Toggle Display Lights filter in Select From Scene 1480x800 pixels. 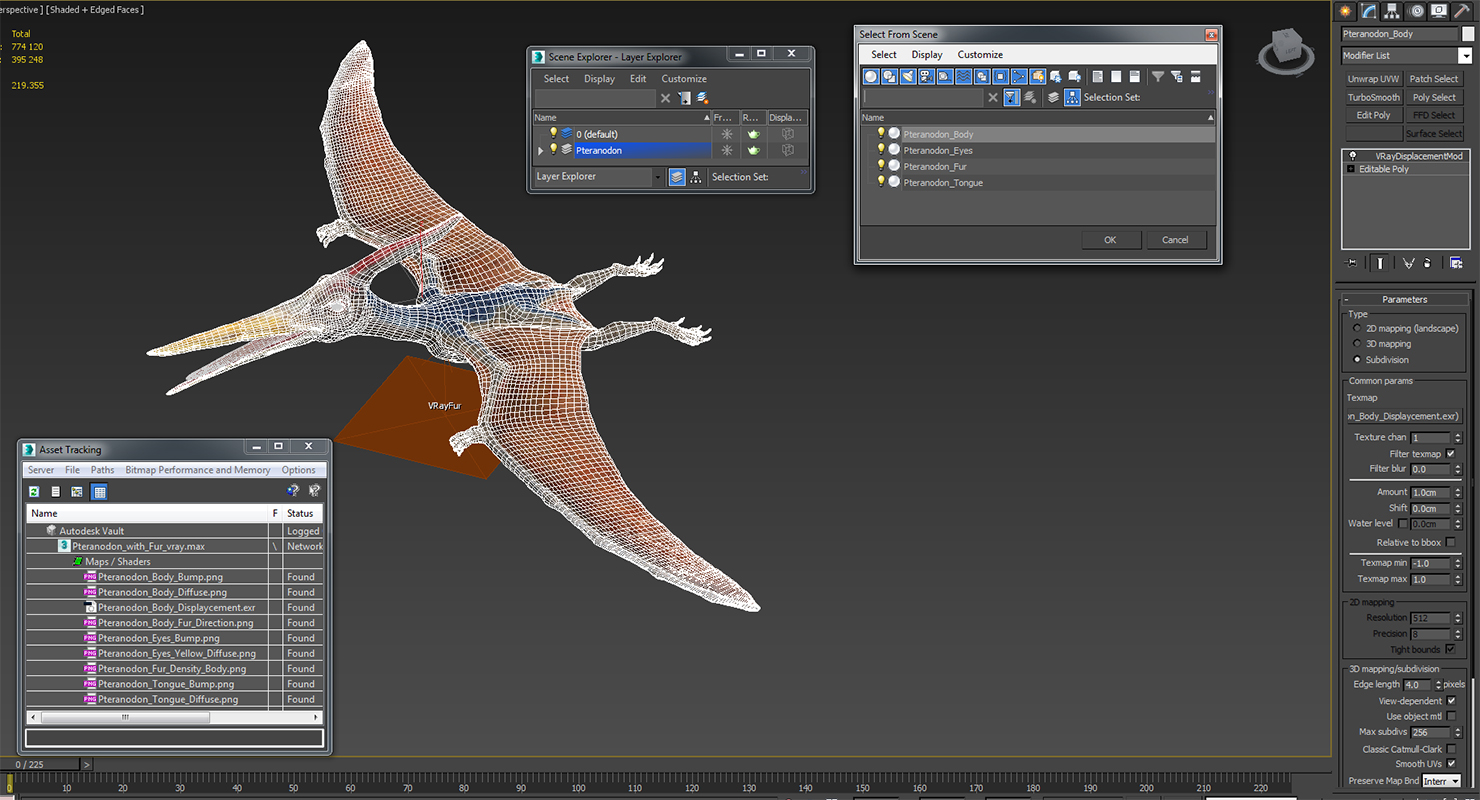click(908, 76)
